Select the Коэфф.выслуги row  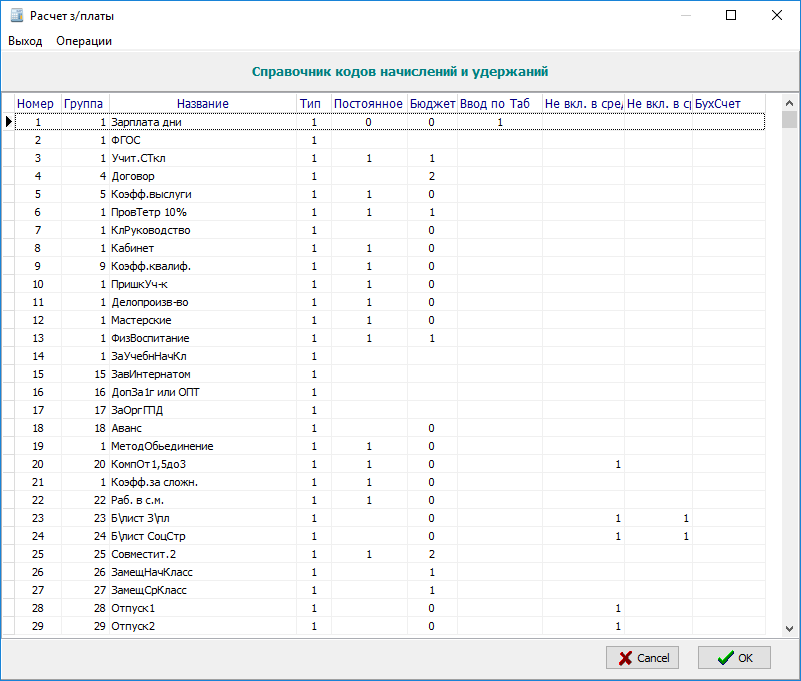tap(151, 194)
